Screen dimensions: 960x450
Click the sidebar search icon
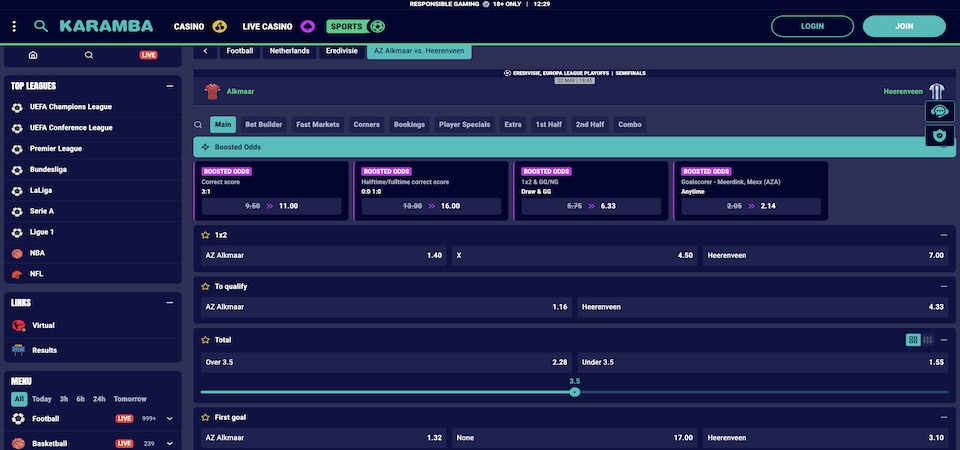[x=89, y=55]
